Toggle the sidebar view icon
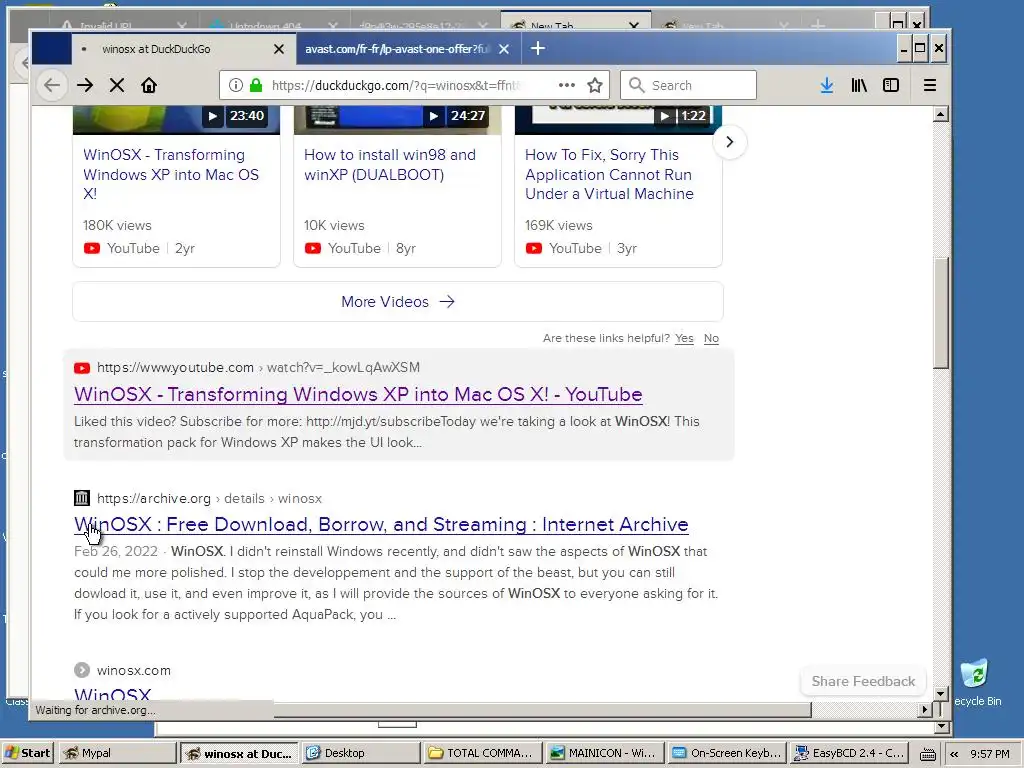The width and height of the screenshot is (1024, 768). pyautogui.click(x=891, y=85)
